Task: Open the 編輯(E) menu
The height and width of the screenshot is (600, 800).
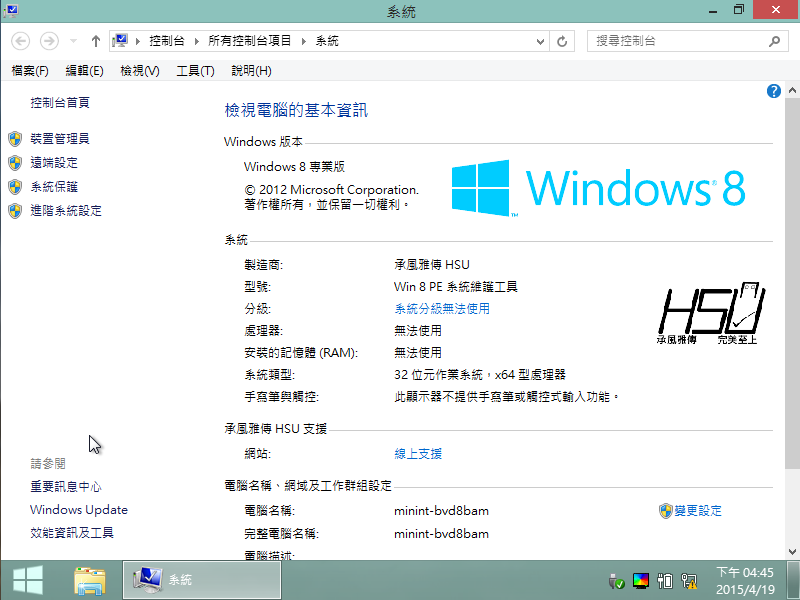Action: click(85, 70)
